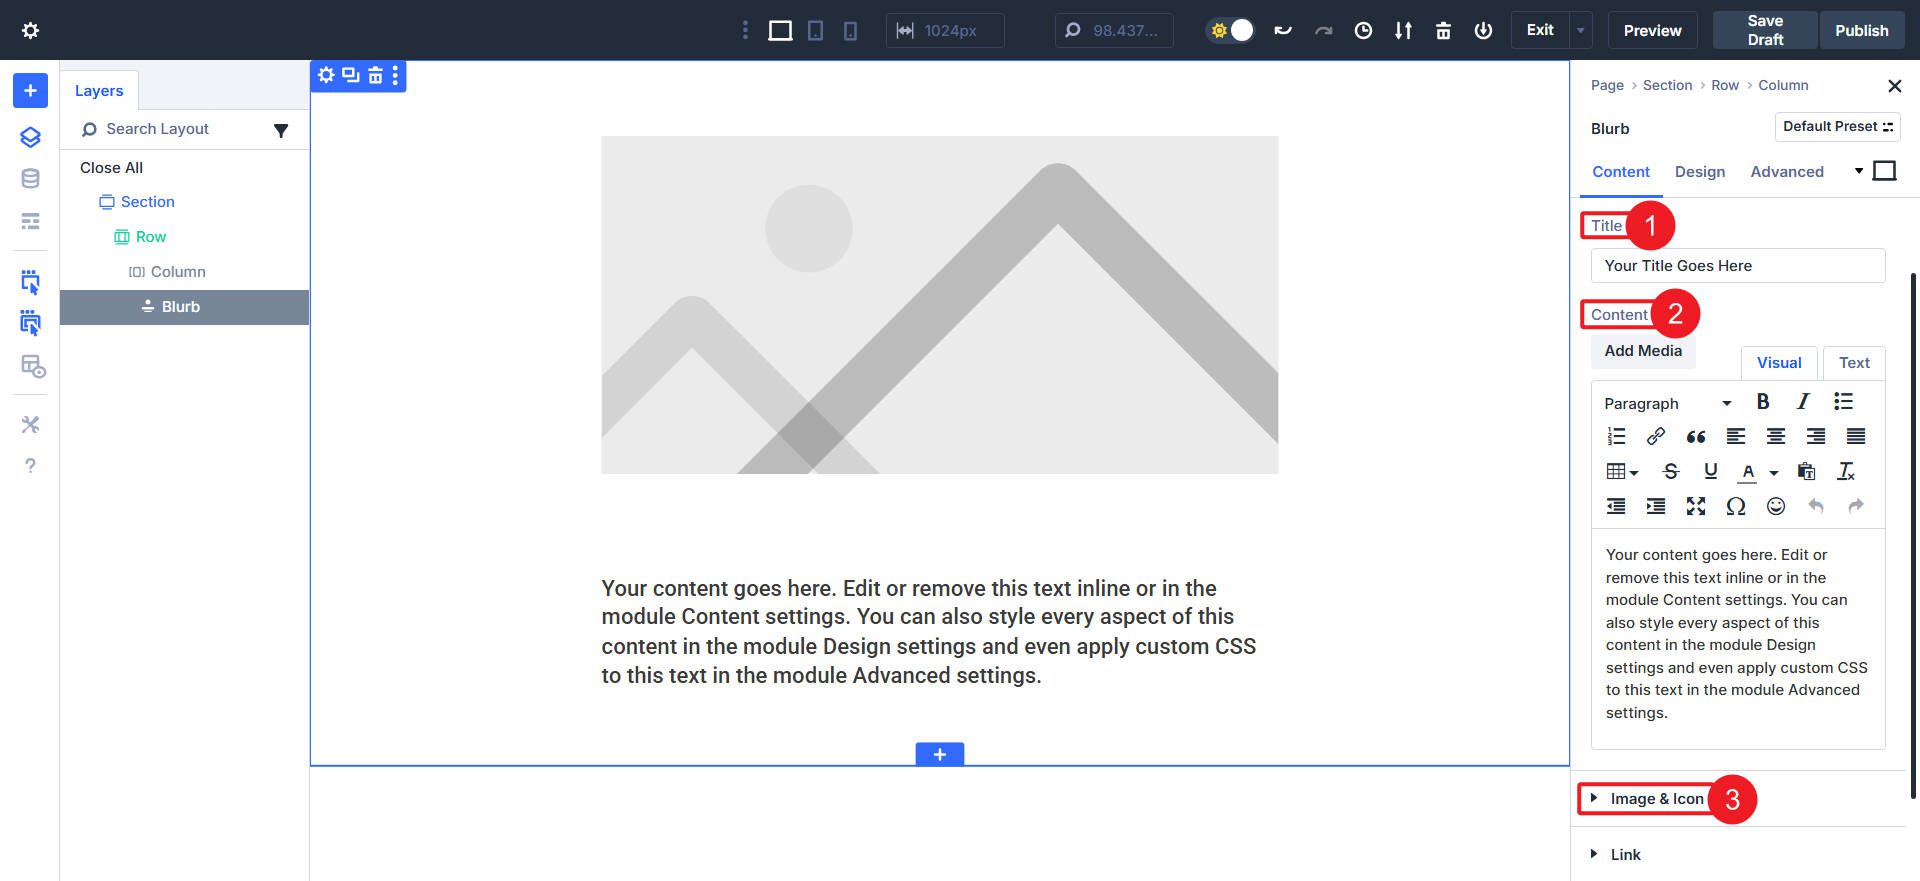
Task: Open the special character Omega tool
Action: pyautogui.click(x=1736, y=506)
